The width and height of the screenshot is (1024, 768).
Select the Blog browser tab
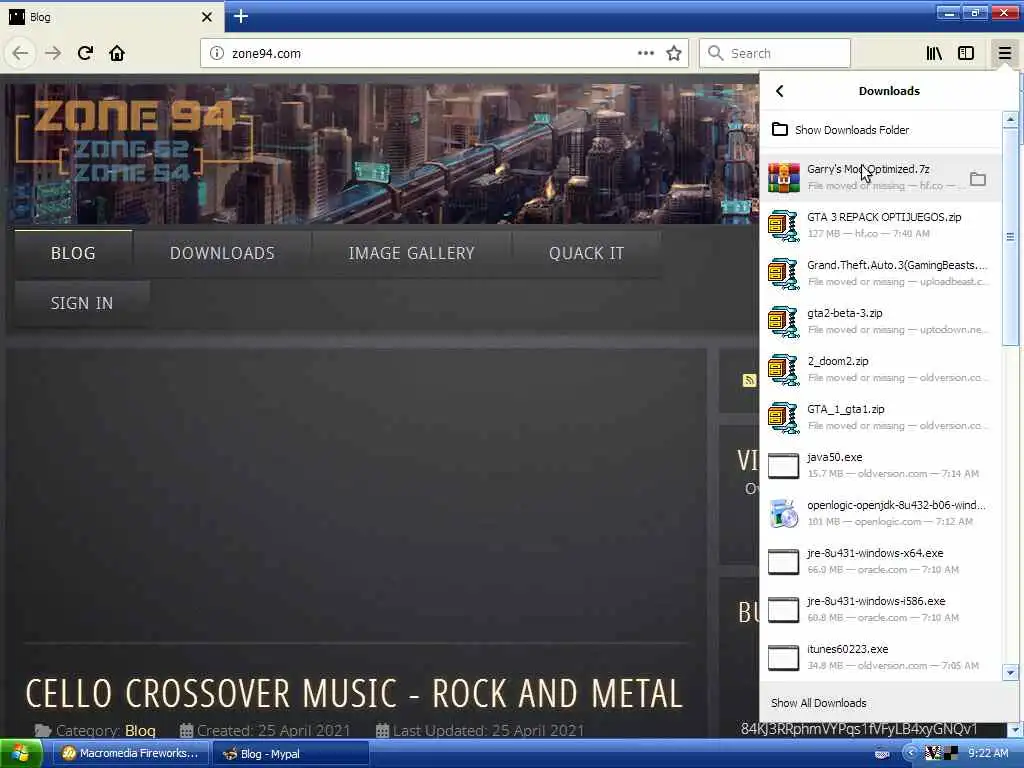click(111, 17)
